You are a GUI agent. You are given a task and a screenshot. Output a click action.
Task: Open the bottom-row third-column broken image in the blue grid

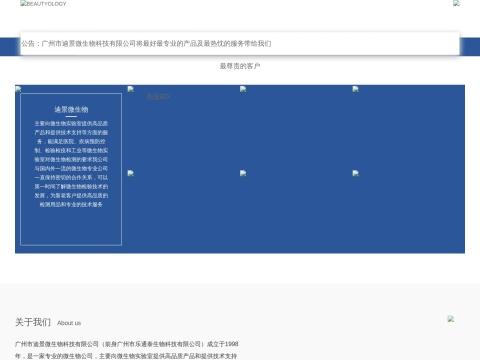[243, 173]
